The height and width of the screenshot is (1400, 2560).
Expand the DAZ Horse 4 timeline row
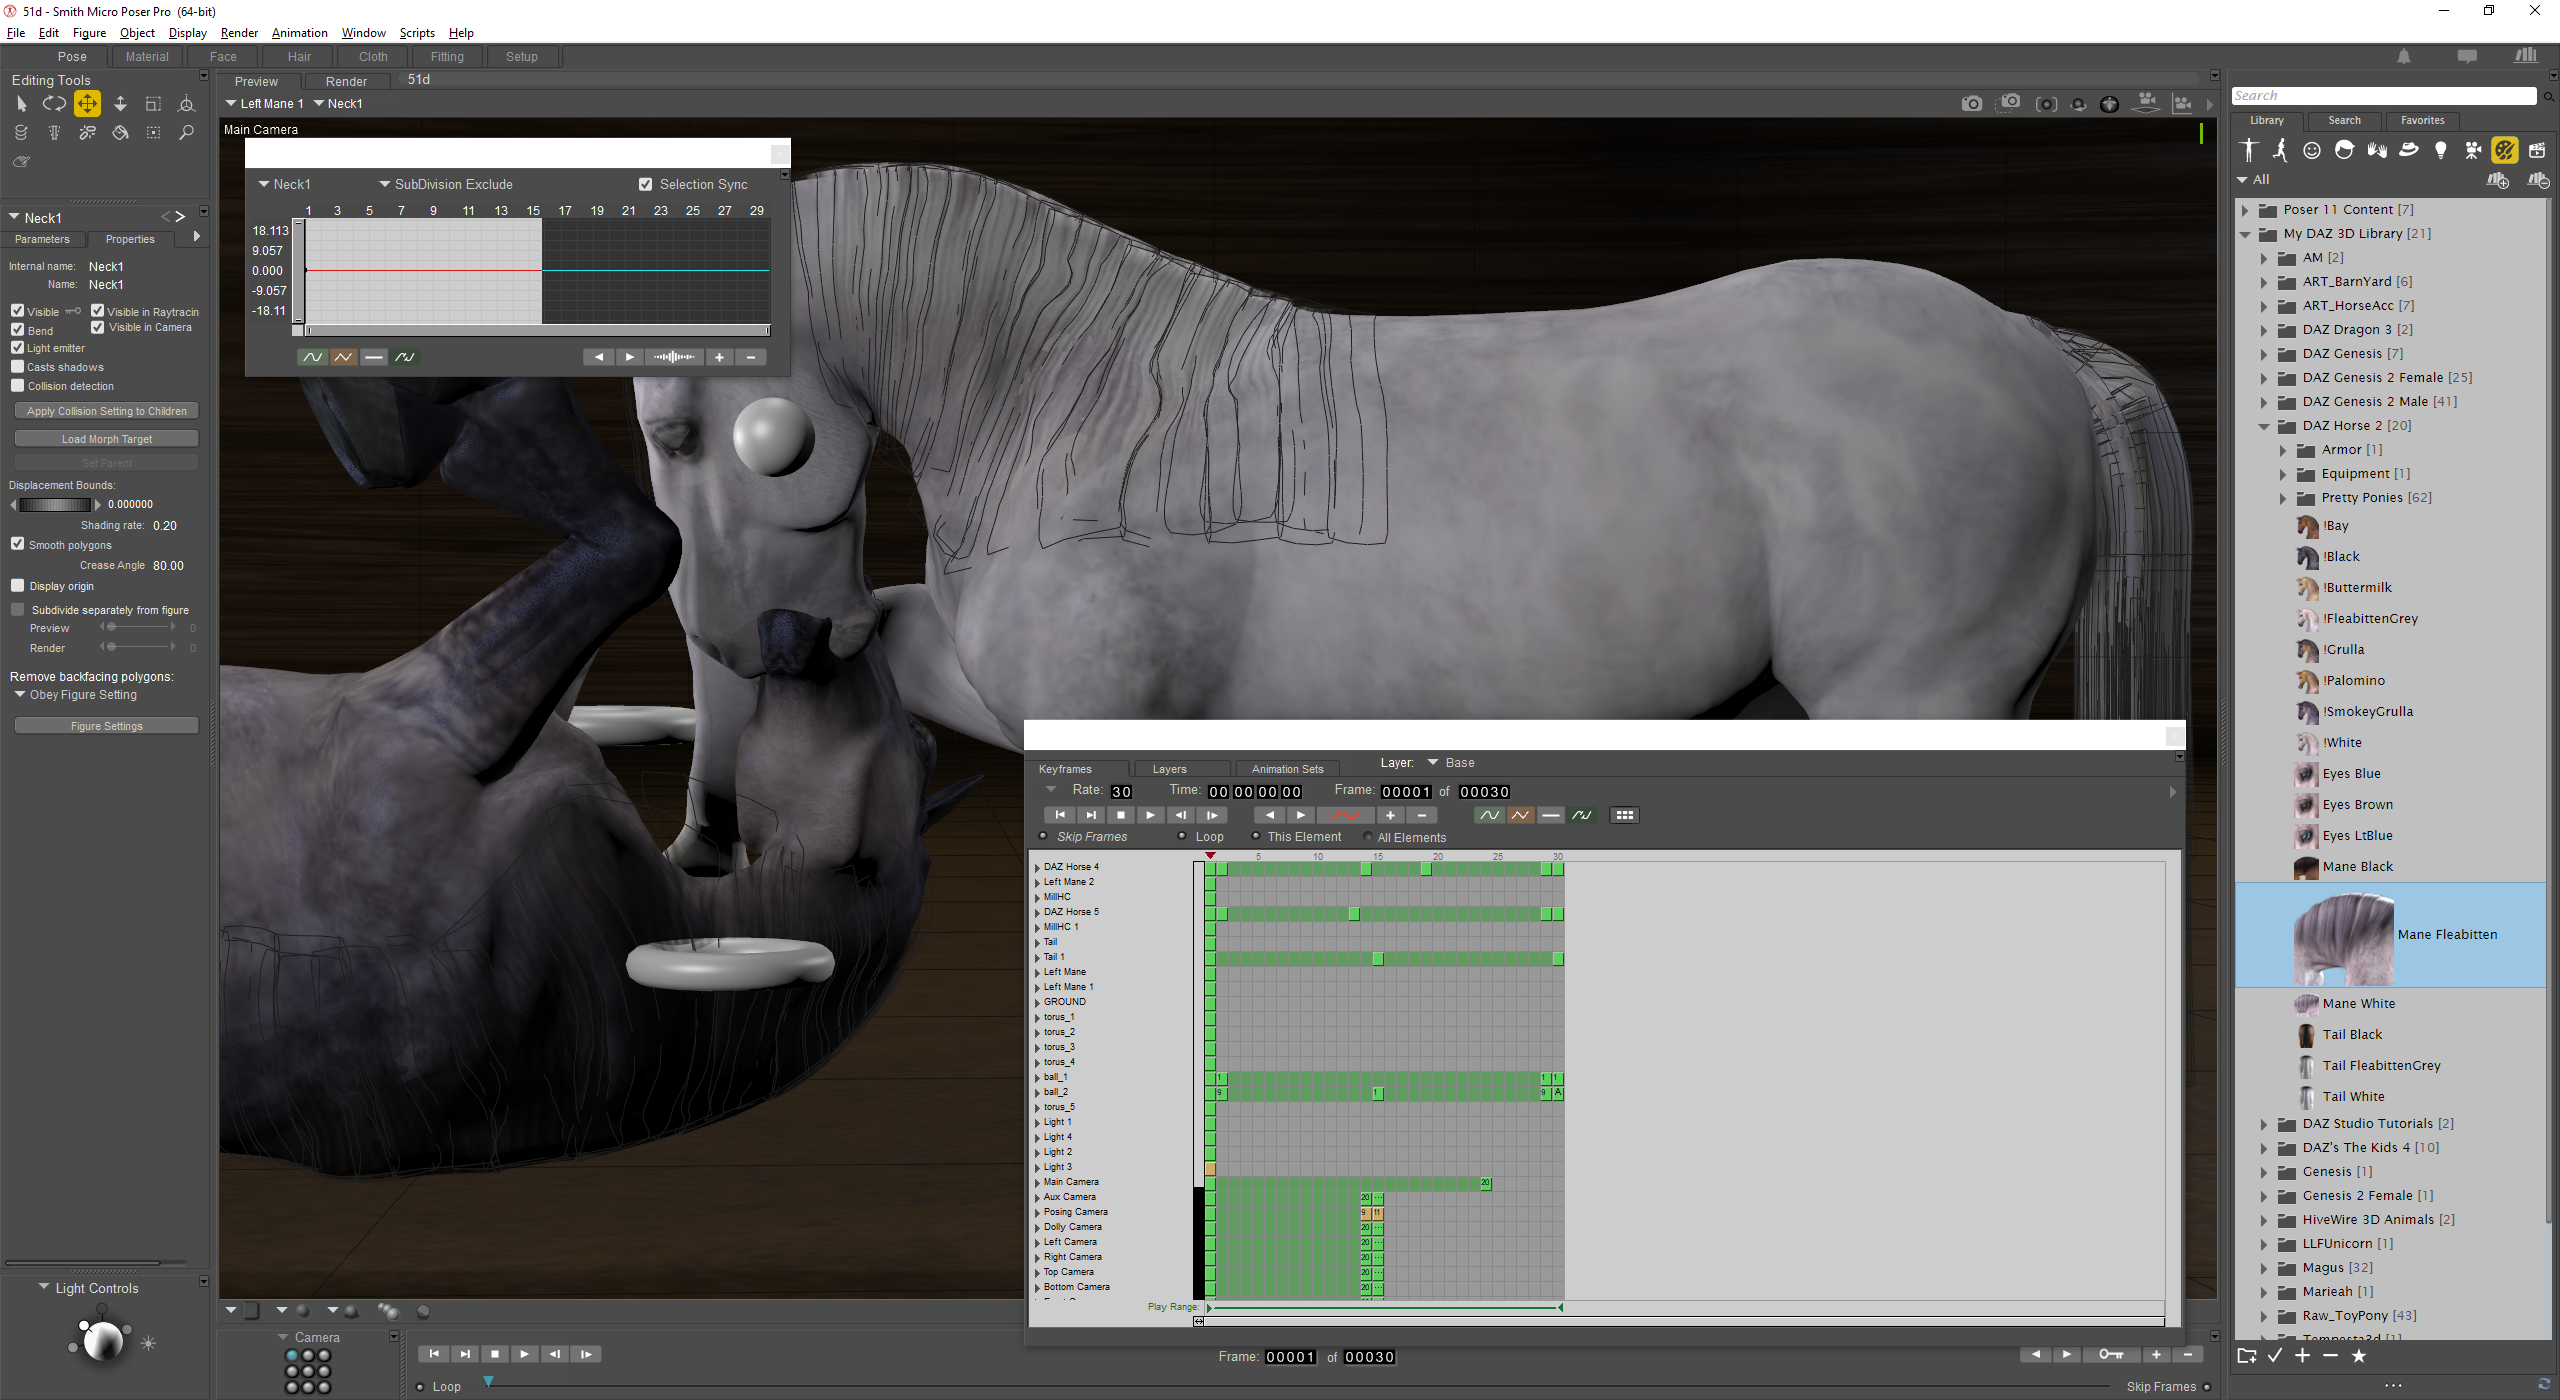point(1037,867)
